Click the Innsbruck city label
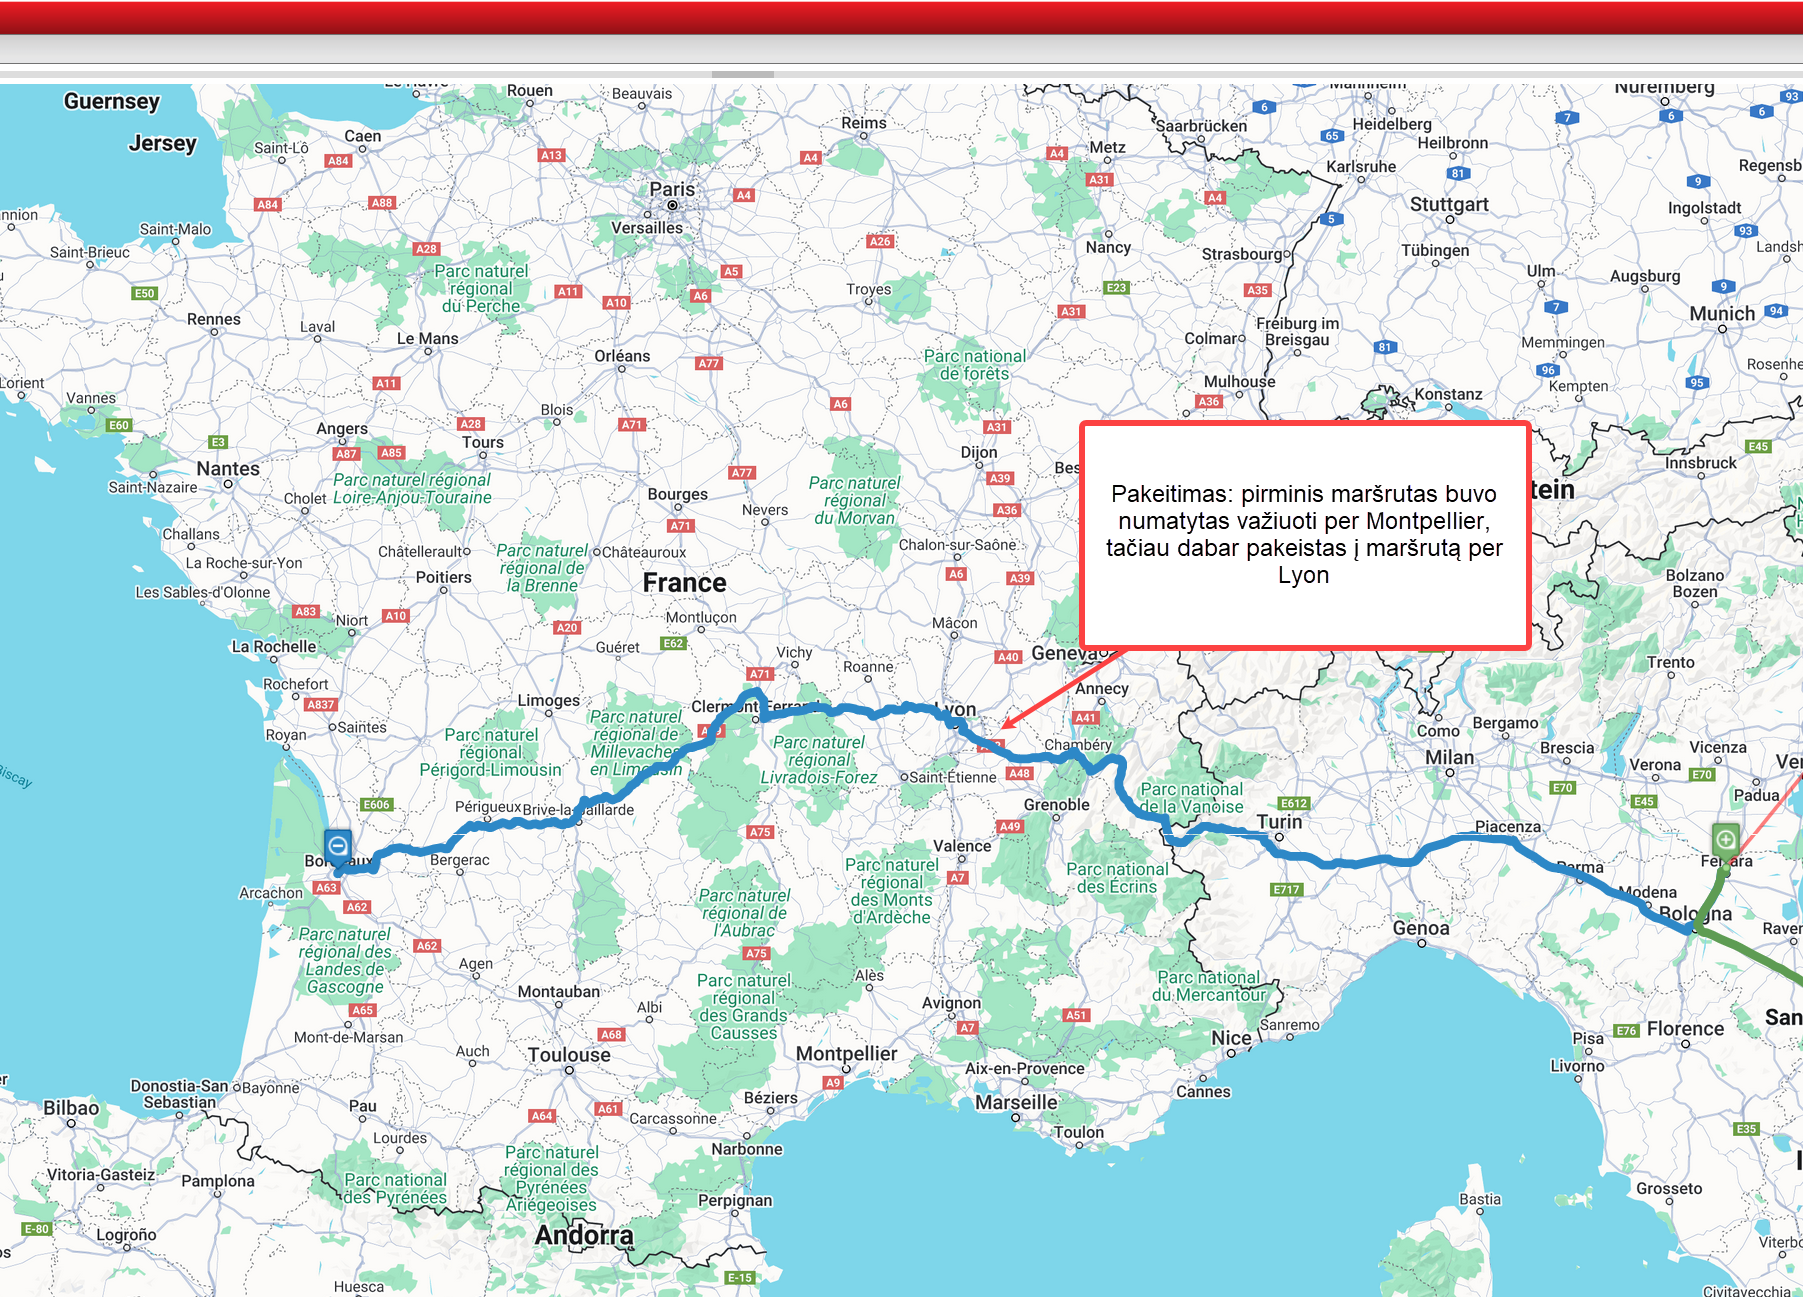Screen dimensions: 1803x1297 pos(1701,463)
